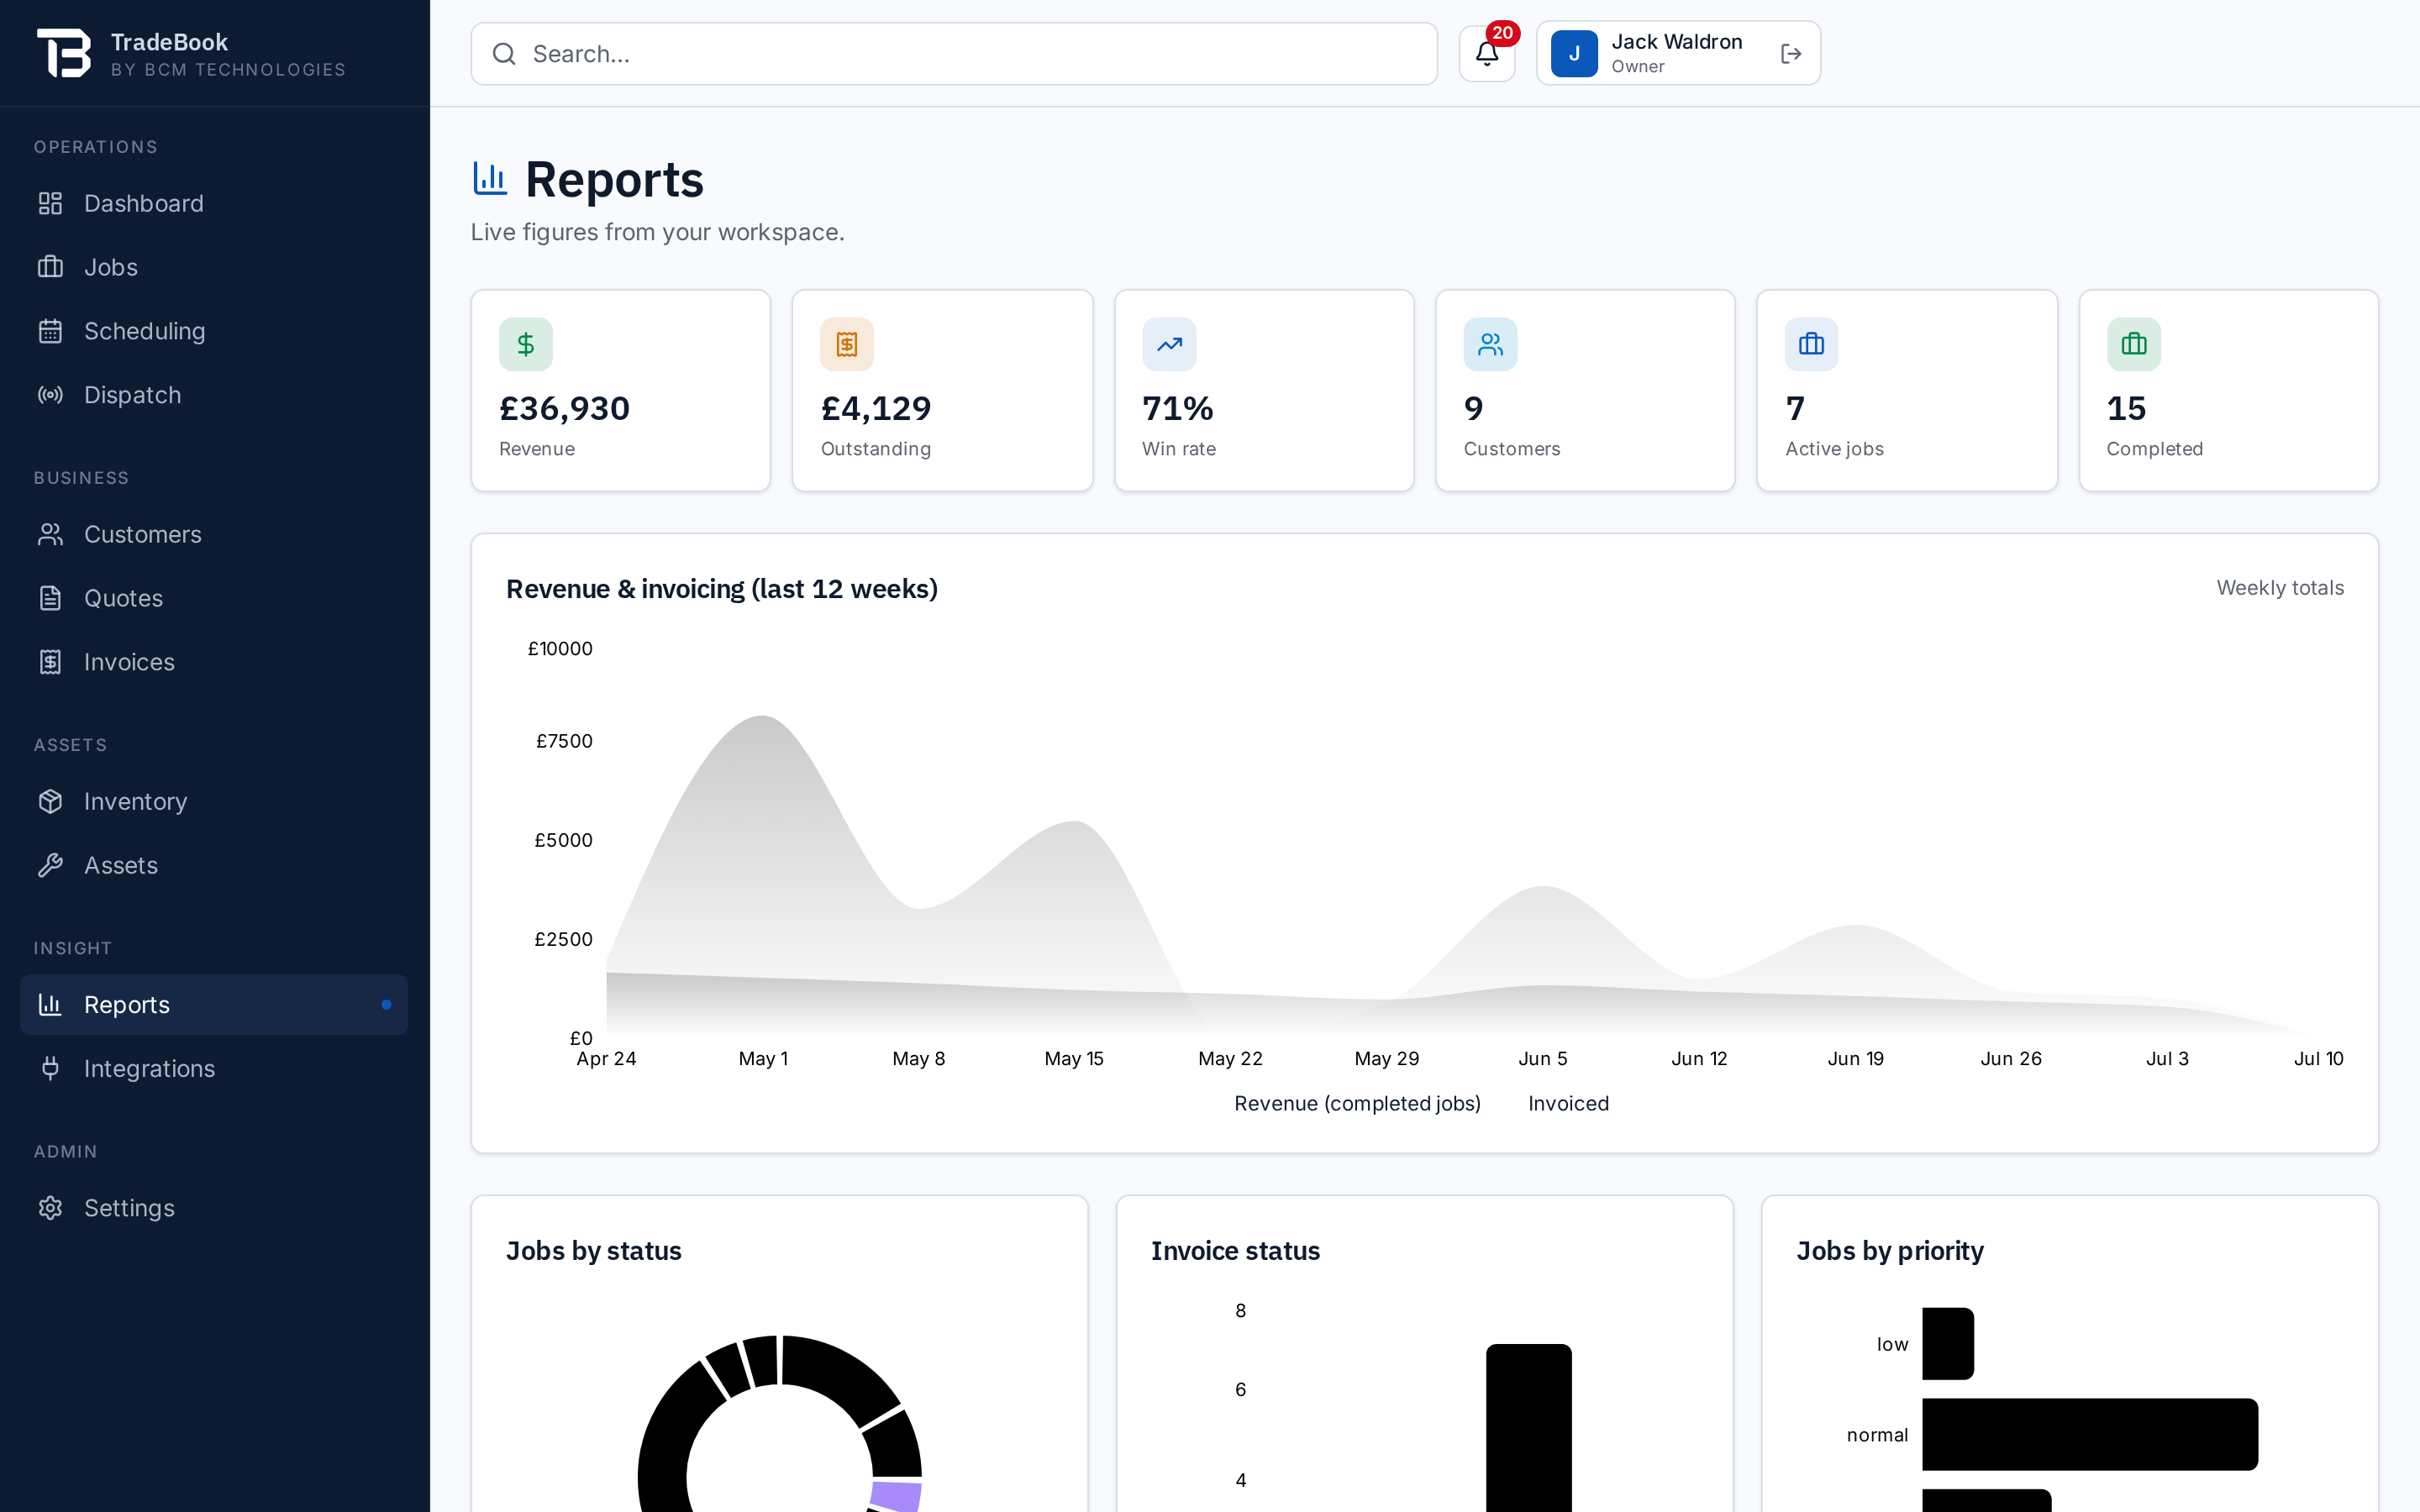Image resolution: width=2420 pixels, height=1512 pixels.
Task: Click the 7 active jobs value
Action: click(x=1795, y=408)
